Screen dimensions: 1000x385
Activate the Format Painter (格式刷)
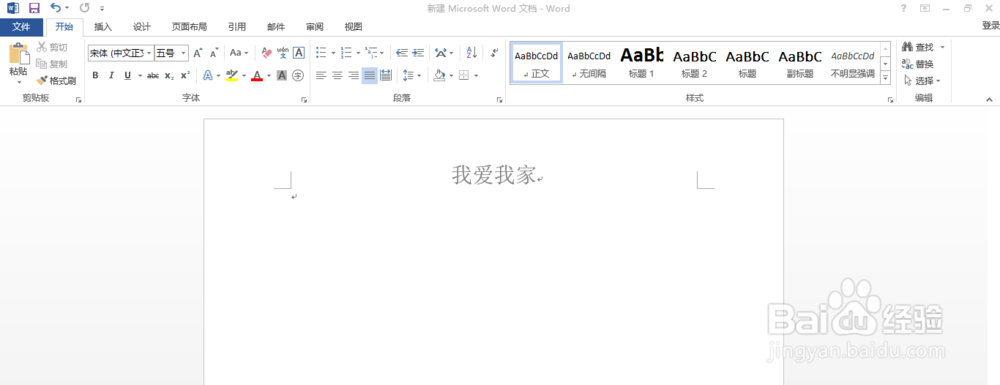click(56, 81)
